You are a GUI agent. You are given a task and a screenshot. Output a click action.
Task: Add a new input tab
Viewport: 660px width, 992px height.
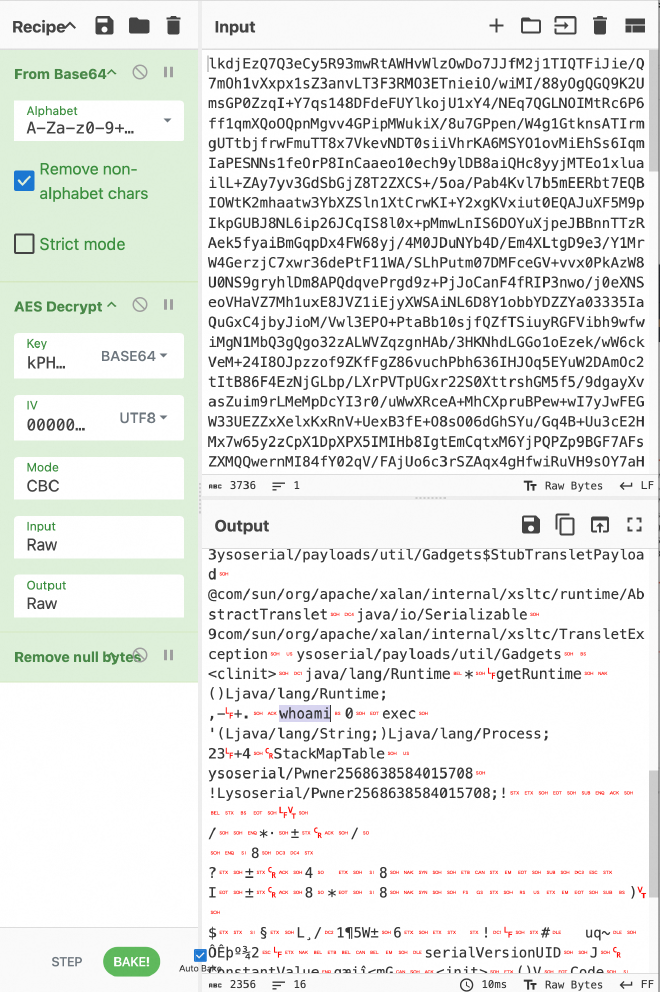pyautogui.click(x=496, y=26)
